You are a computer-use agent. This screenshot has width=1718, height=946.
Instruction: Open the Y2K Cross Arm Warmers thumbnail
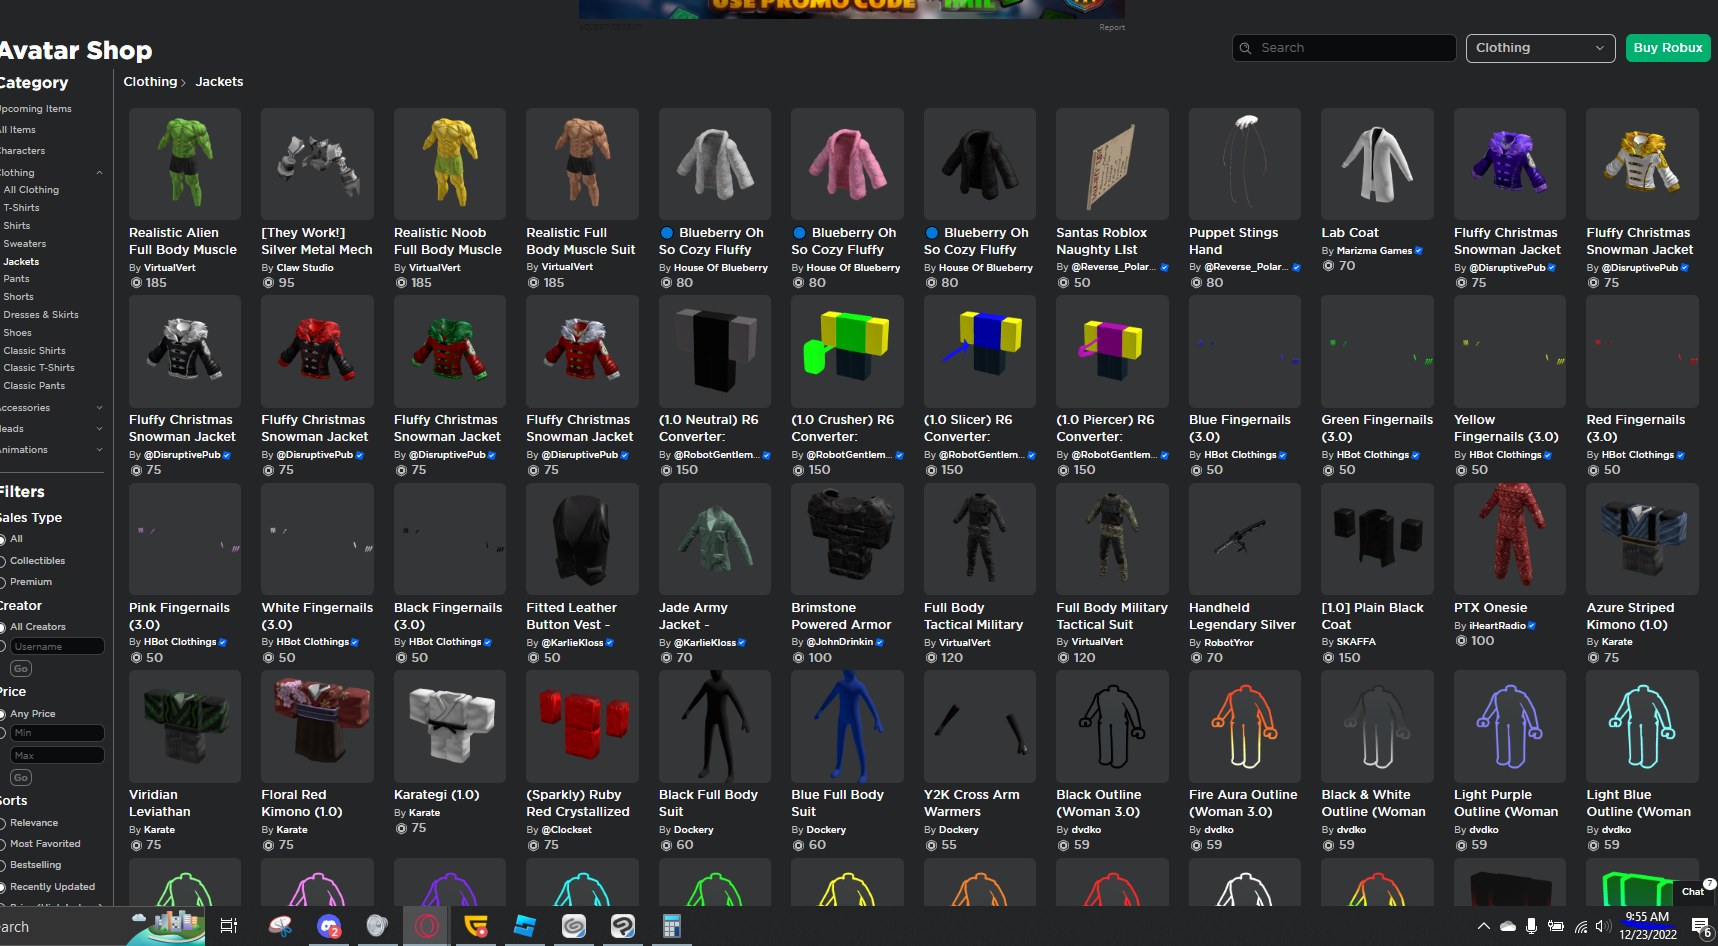[980, 726]
